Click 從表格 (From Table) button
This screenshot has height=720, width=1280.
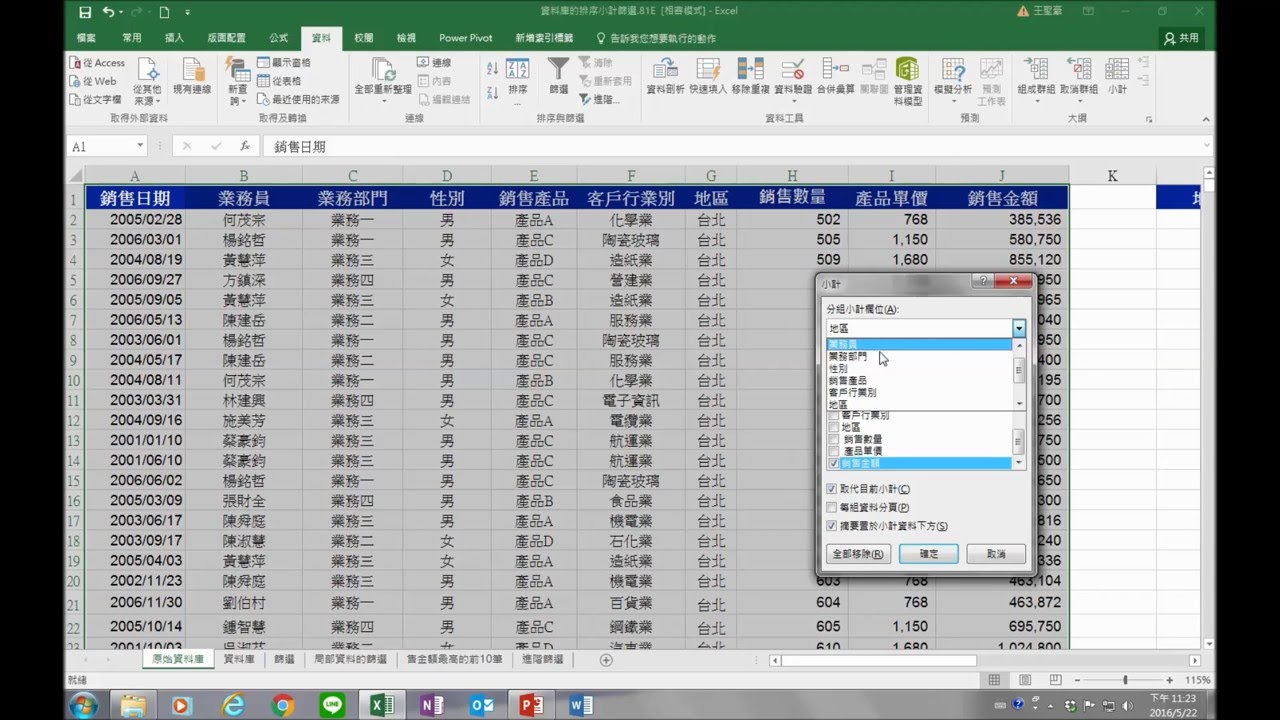278,81
